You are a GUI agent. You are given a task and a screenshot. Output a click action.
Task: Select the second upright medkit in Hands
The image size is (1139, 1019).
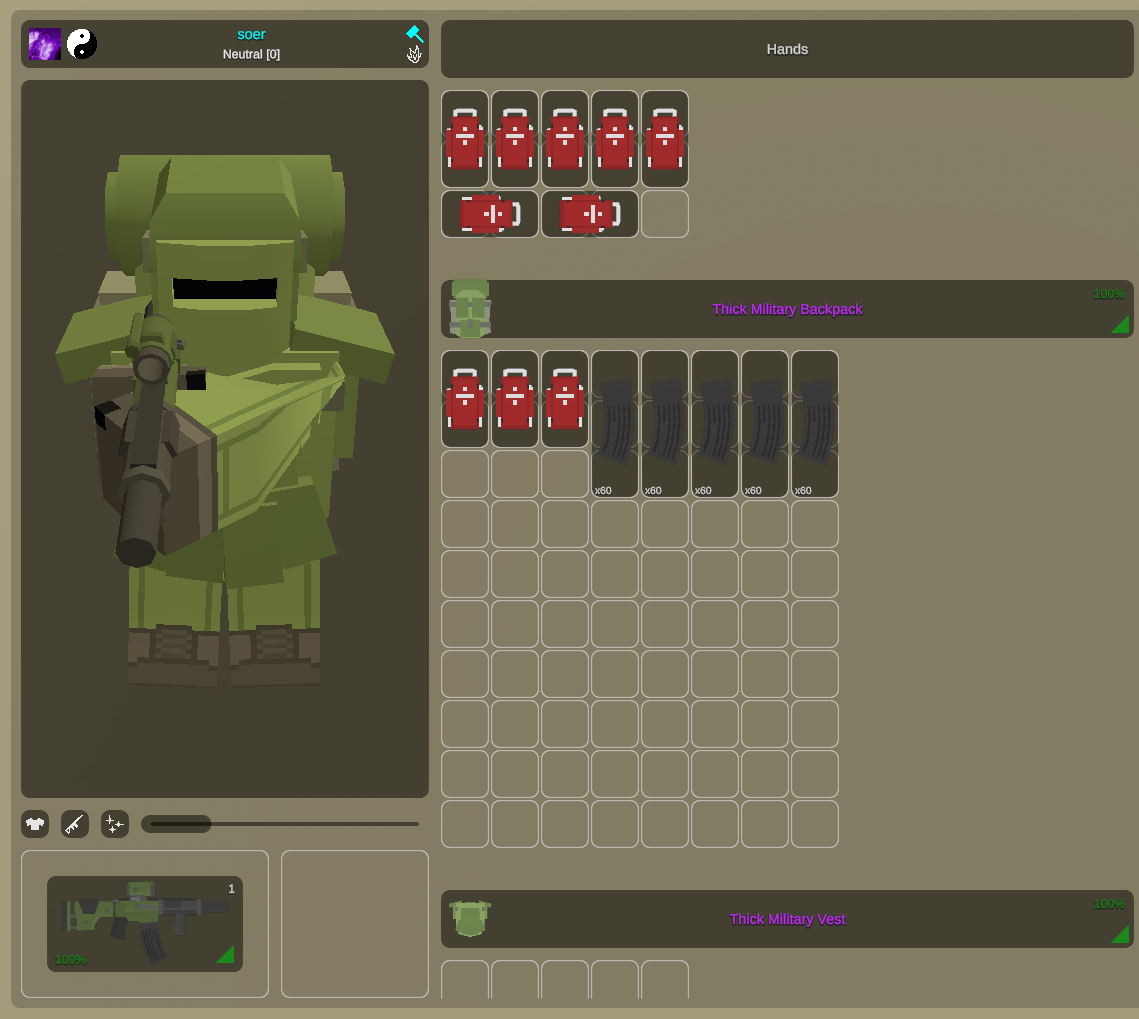click(515, 139)
